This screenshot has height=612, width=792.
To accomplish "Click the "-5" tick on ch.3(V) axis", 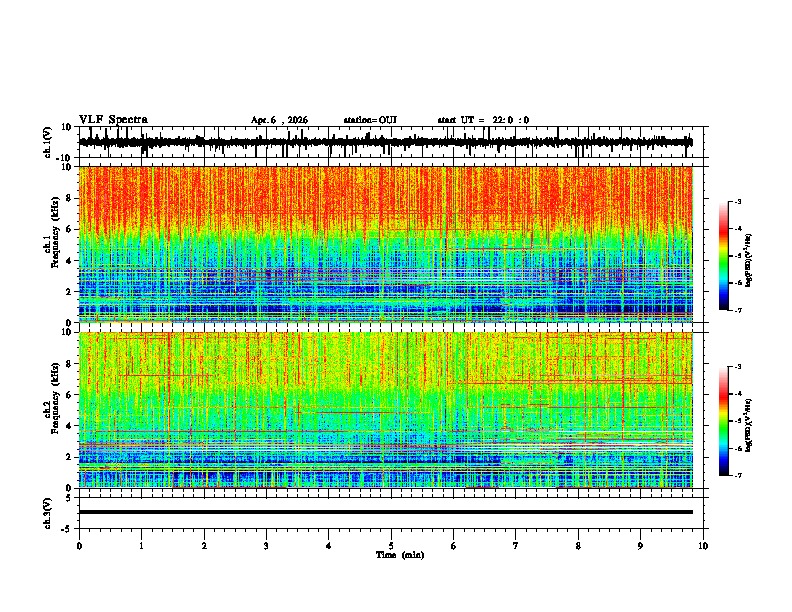I will 68,529.
